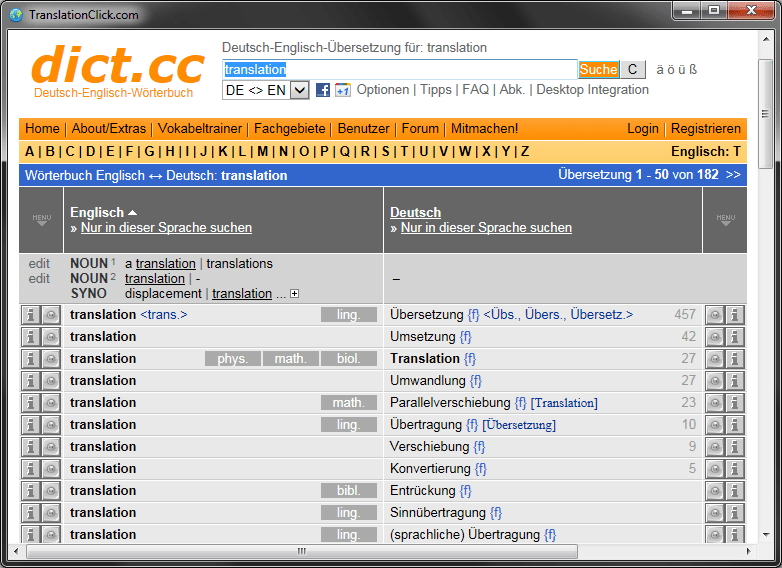Screen dimensions: 782x568
Task: Click the vertical scrollbar down arrow
Action: pos(766,535)
